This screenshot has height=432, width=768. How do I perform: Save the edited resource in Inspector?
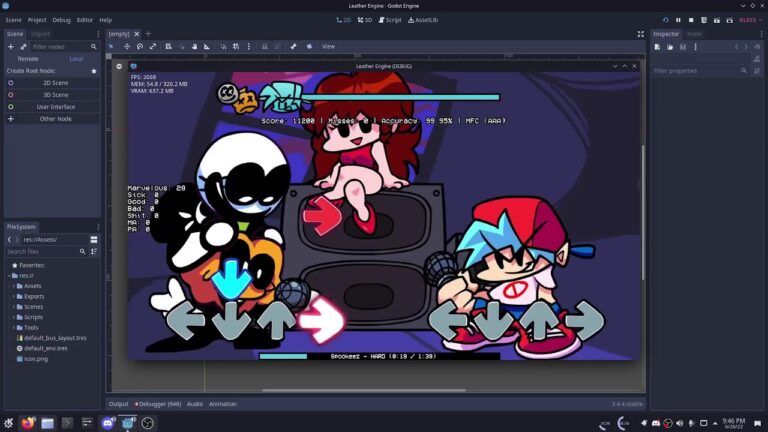point(683,47)
